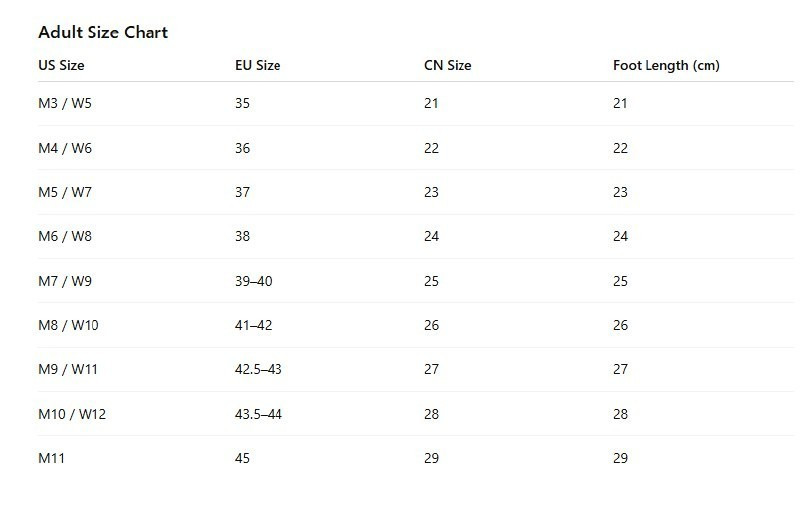Click the M10 / W12 size cell
This screenshot has width=800, height=517.
click(x=72, y=414)
